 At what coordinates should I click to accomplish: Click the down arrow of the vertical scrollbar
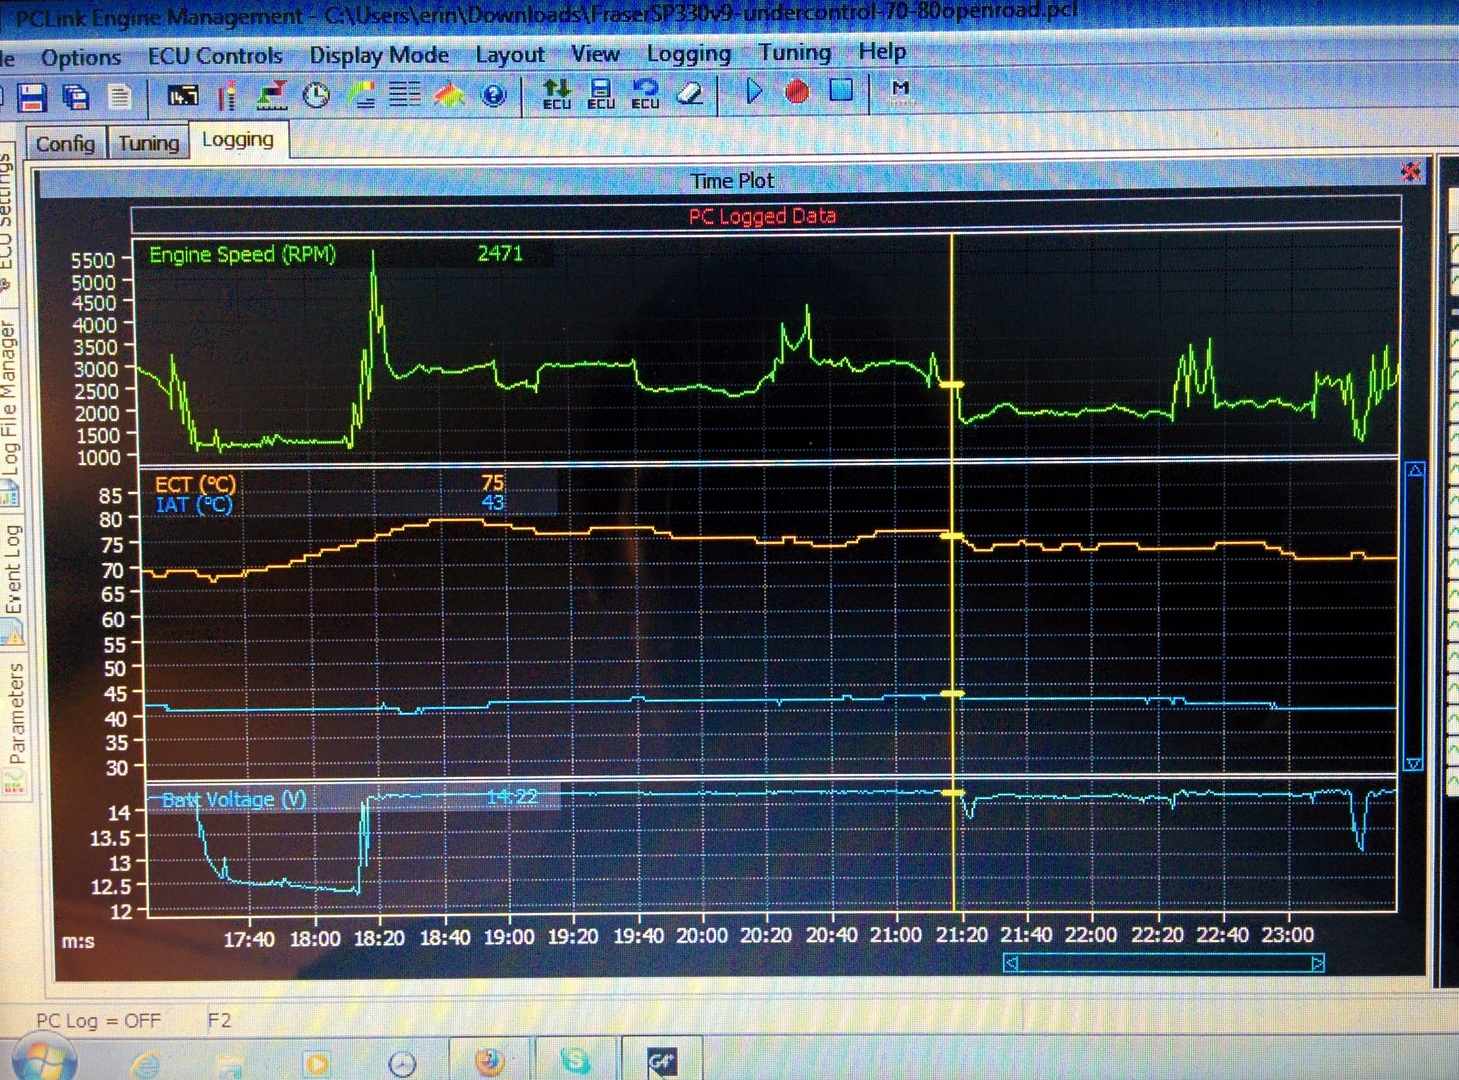tap(1414, 764)
